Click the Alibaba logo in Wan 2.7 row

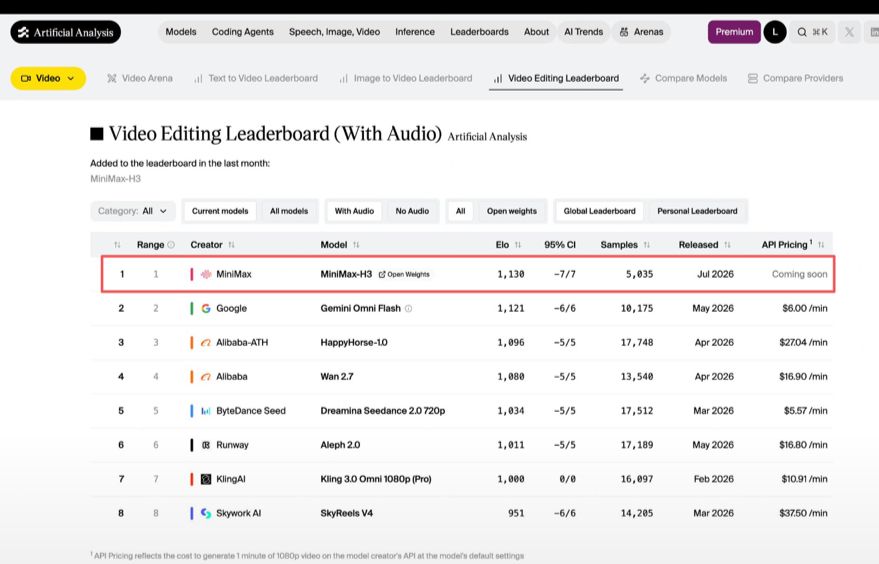pos(206,377)
